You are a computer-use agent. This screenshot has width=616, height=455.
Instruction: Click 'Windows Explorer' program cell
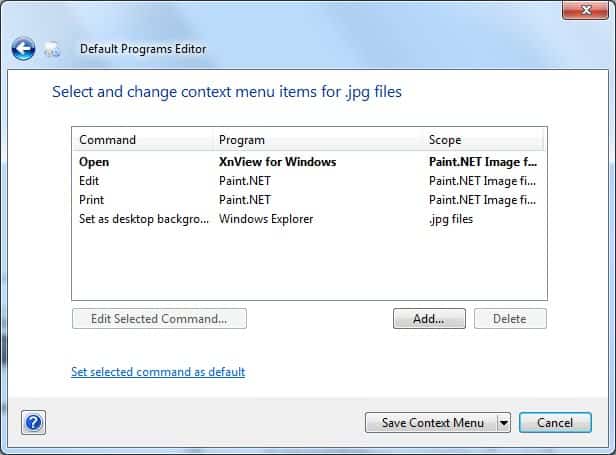pyautogui.click(x=266, y=219)
